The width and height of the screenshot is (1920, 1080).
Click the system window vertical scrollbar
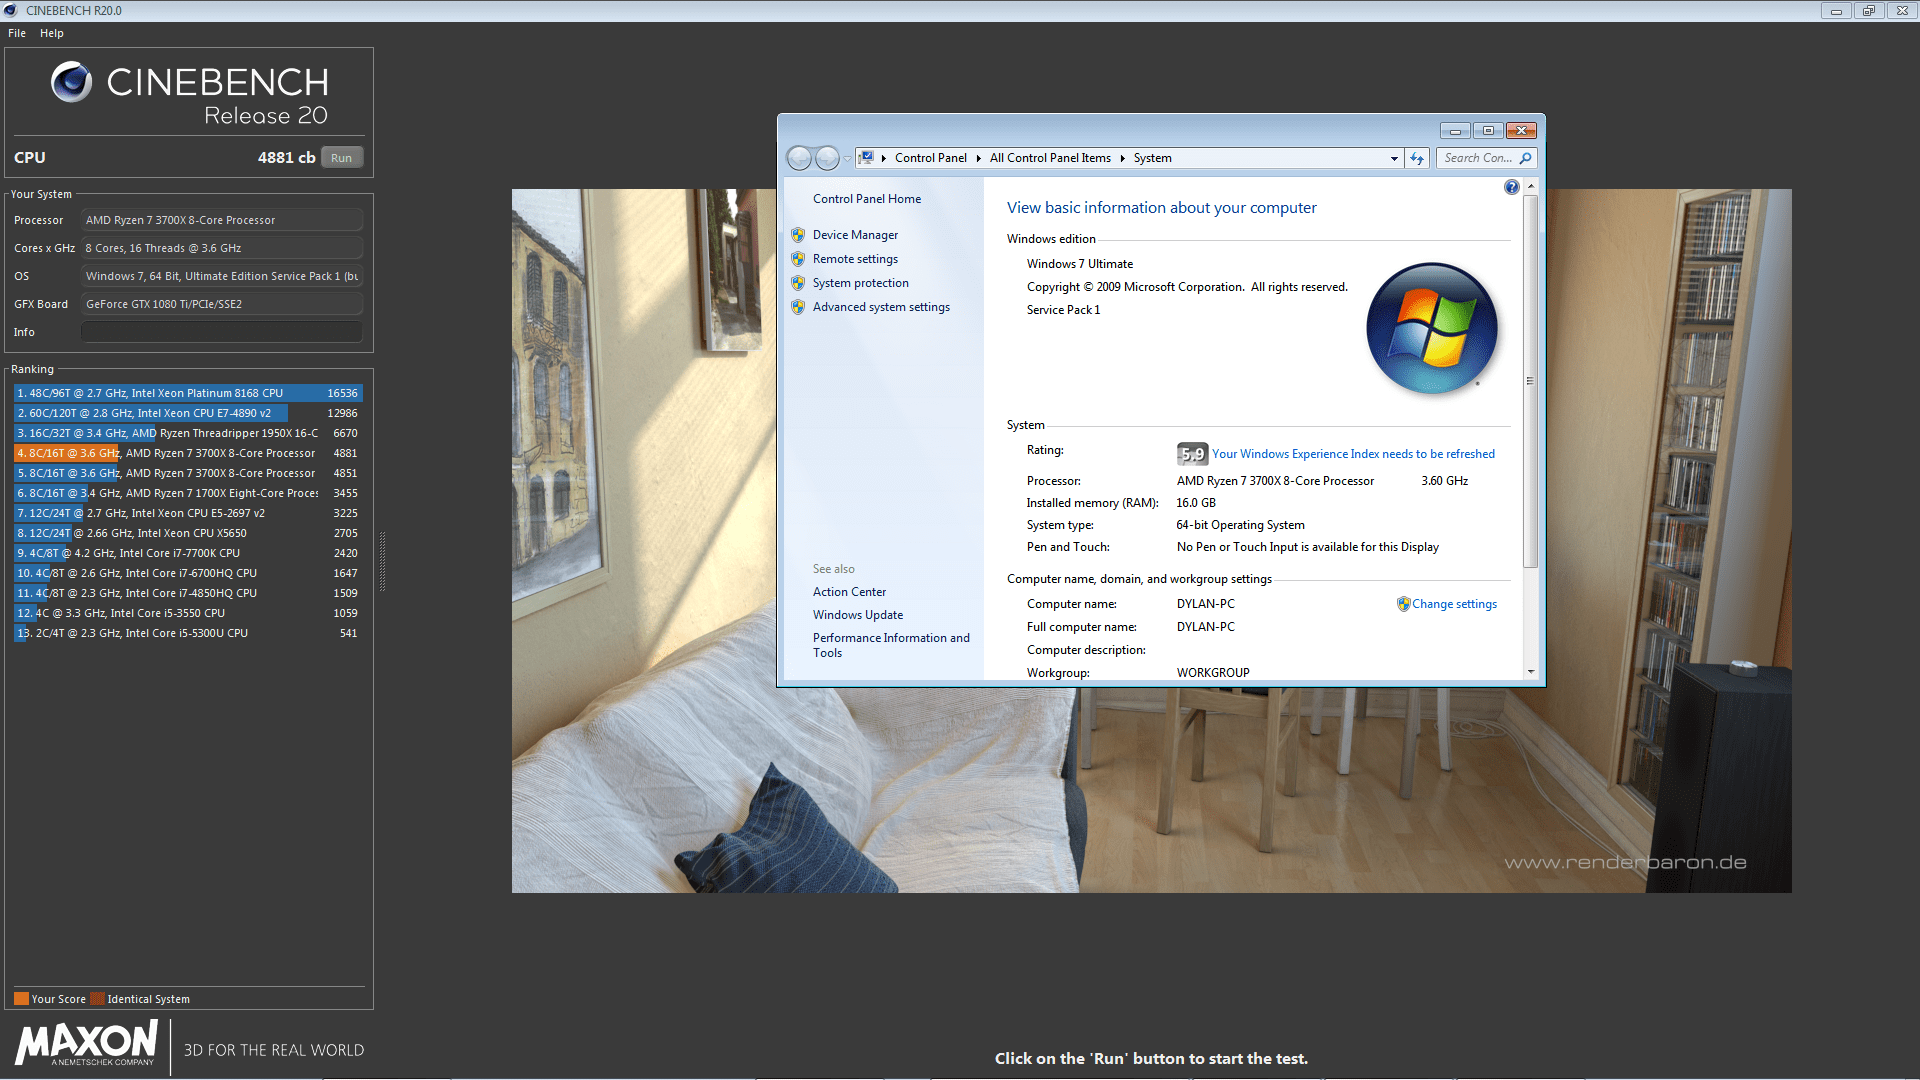point(1530,380)
